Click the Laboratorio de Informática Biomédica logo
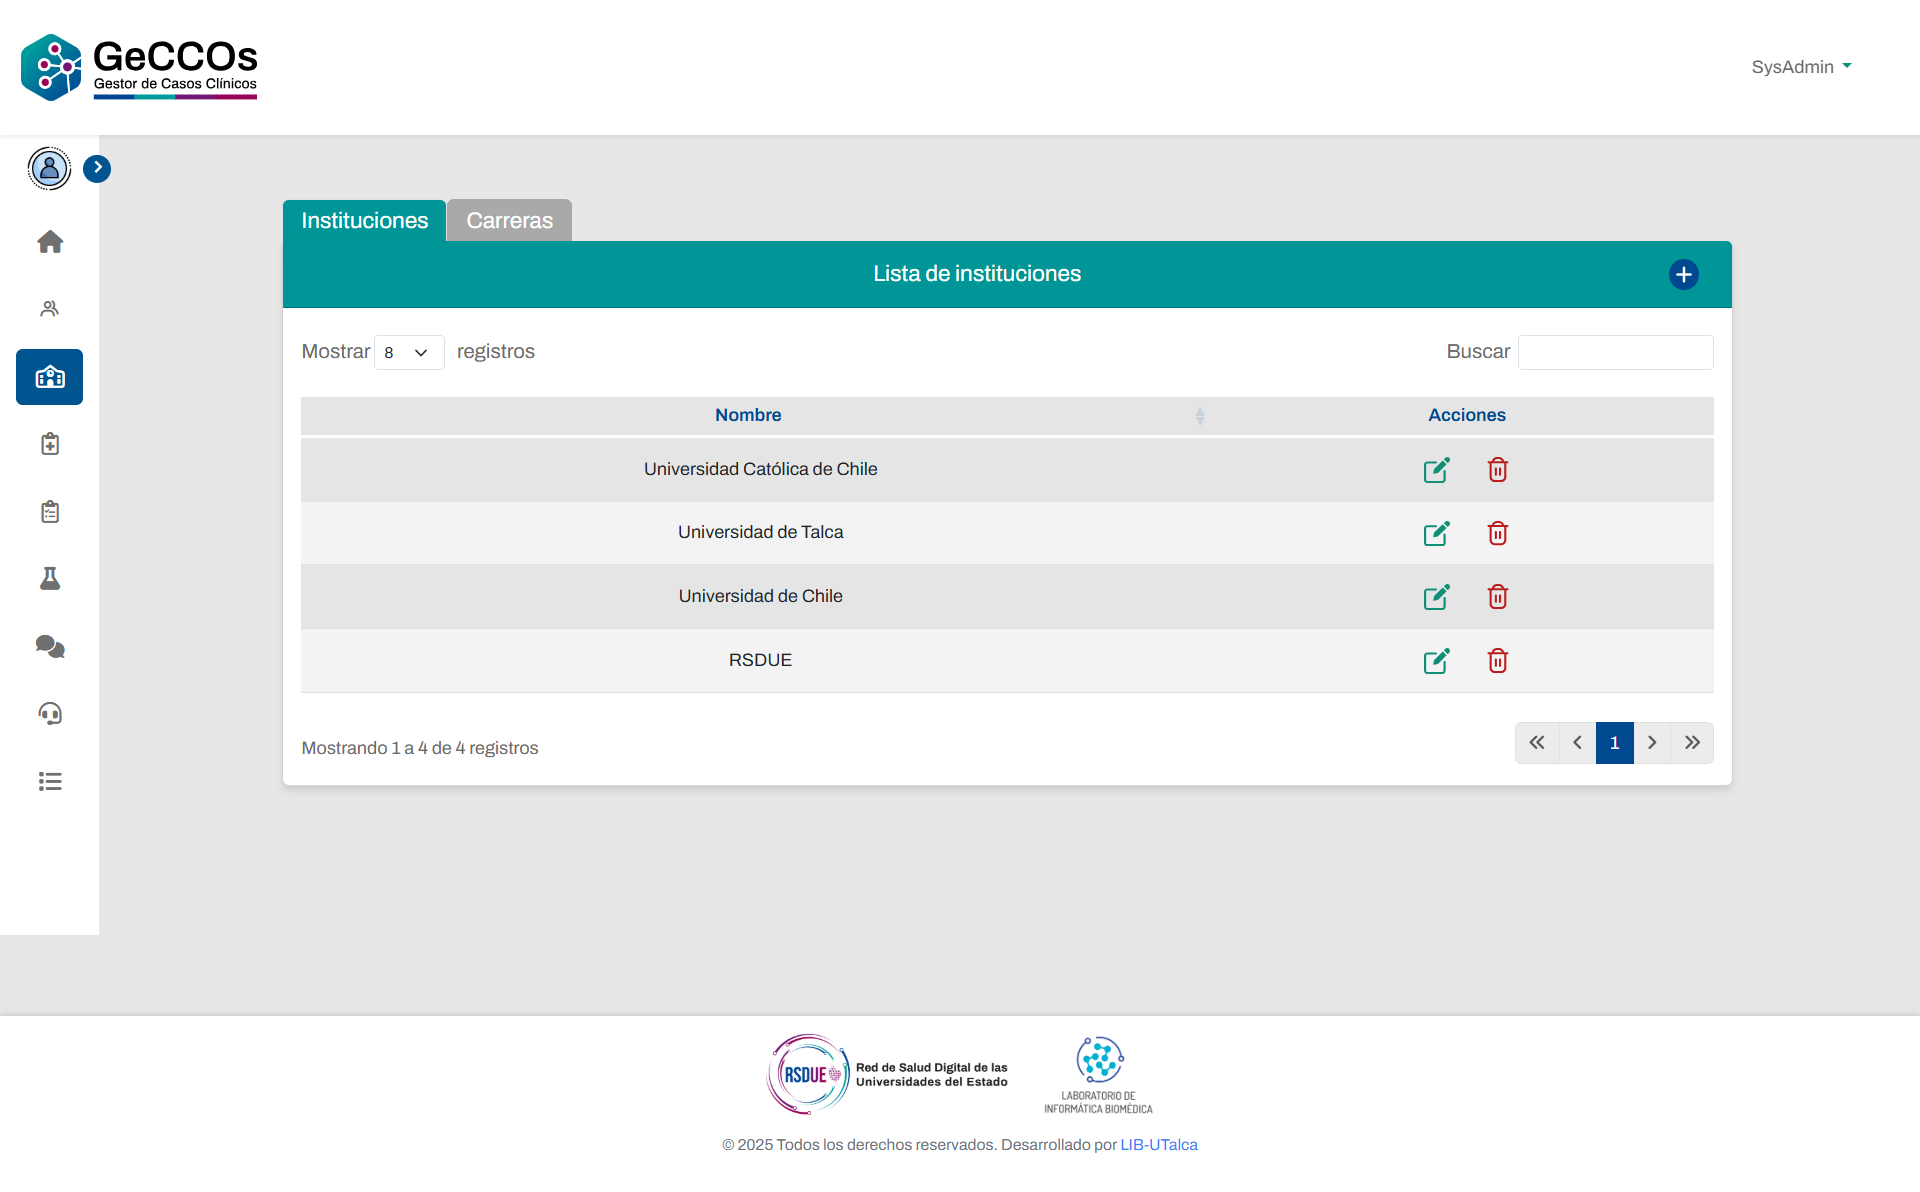1920x1192 pixels. [1099, 1075]
